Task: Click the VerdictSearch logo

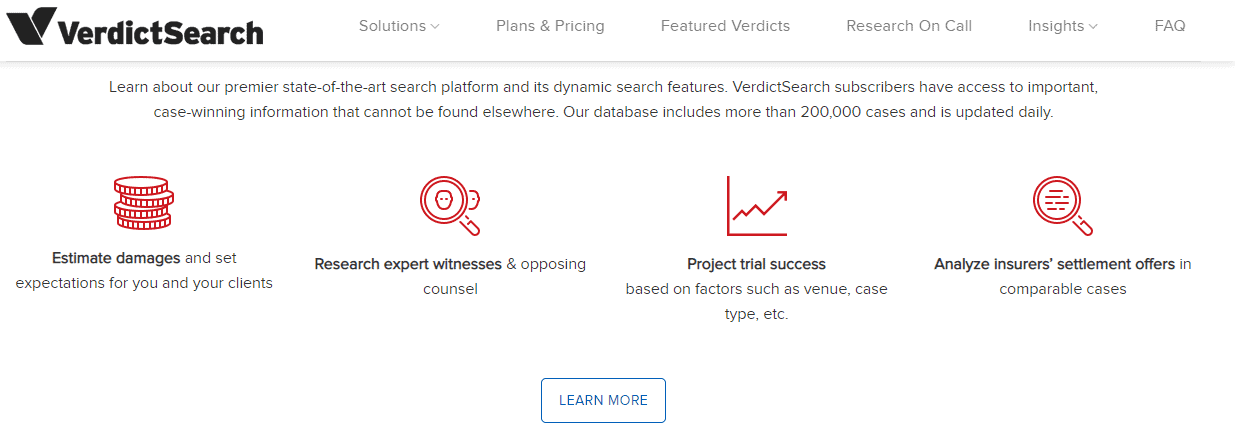Action: point(135,27)
